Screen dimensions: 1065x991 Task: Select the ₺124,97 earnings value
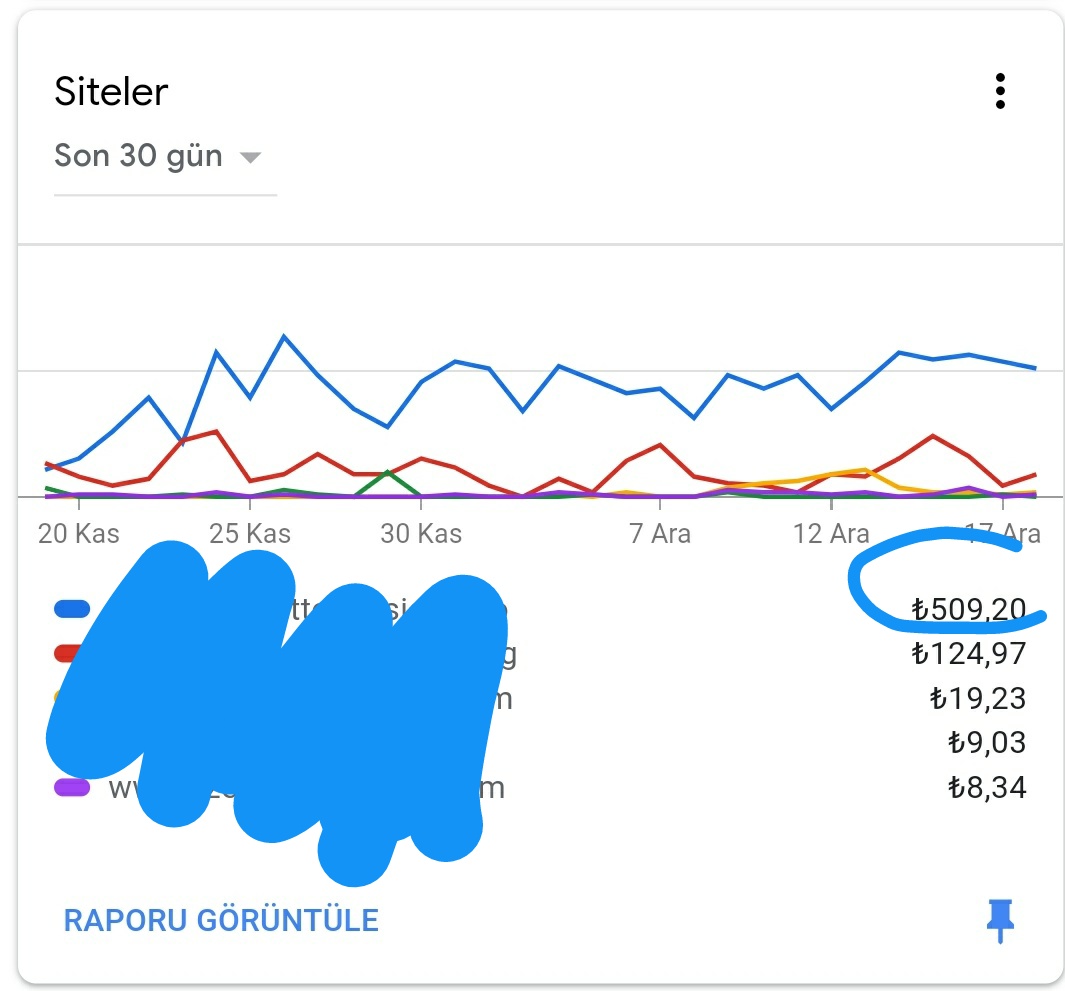point(968,653)
